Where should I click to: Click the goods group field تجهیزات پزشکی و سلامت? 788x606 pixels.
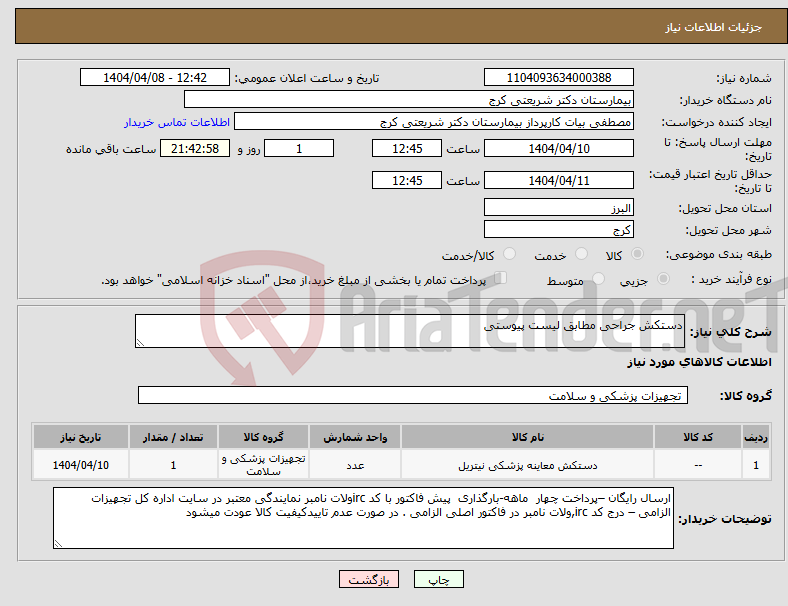pos(413,395)
